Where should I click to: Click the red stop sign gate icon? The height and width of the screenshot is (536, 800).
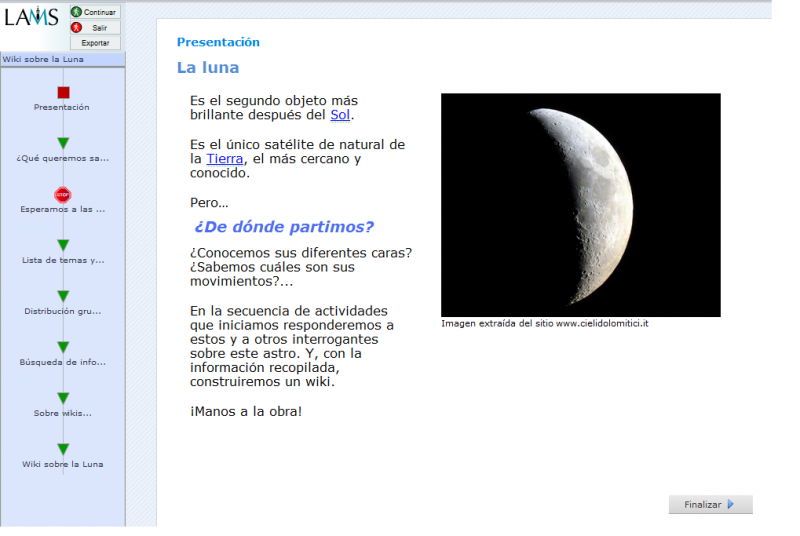(63, 195)
